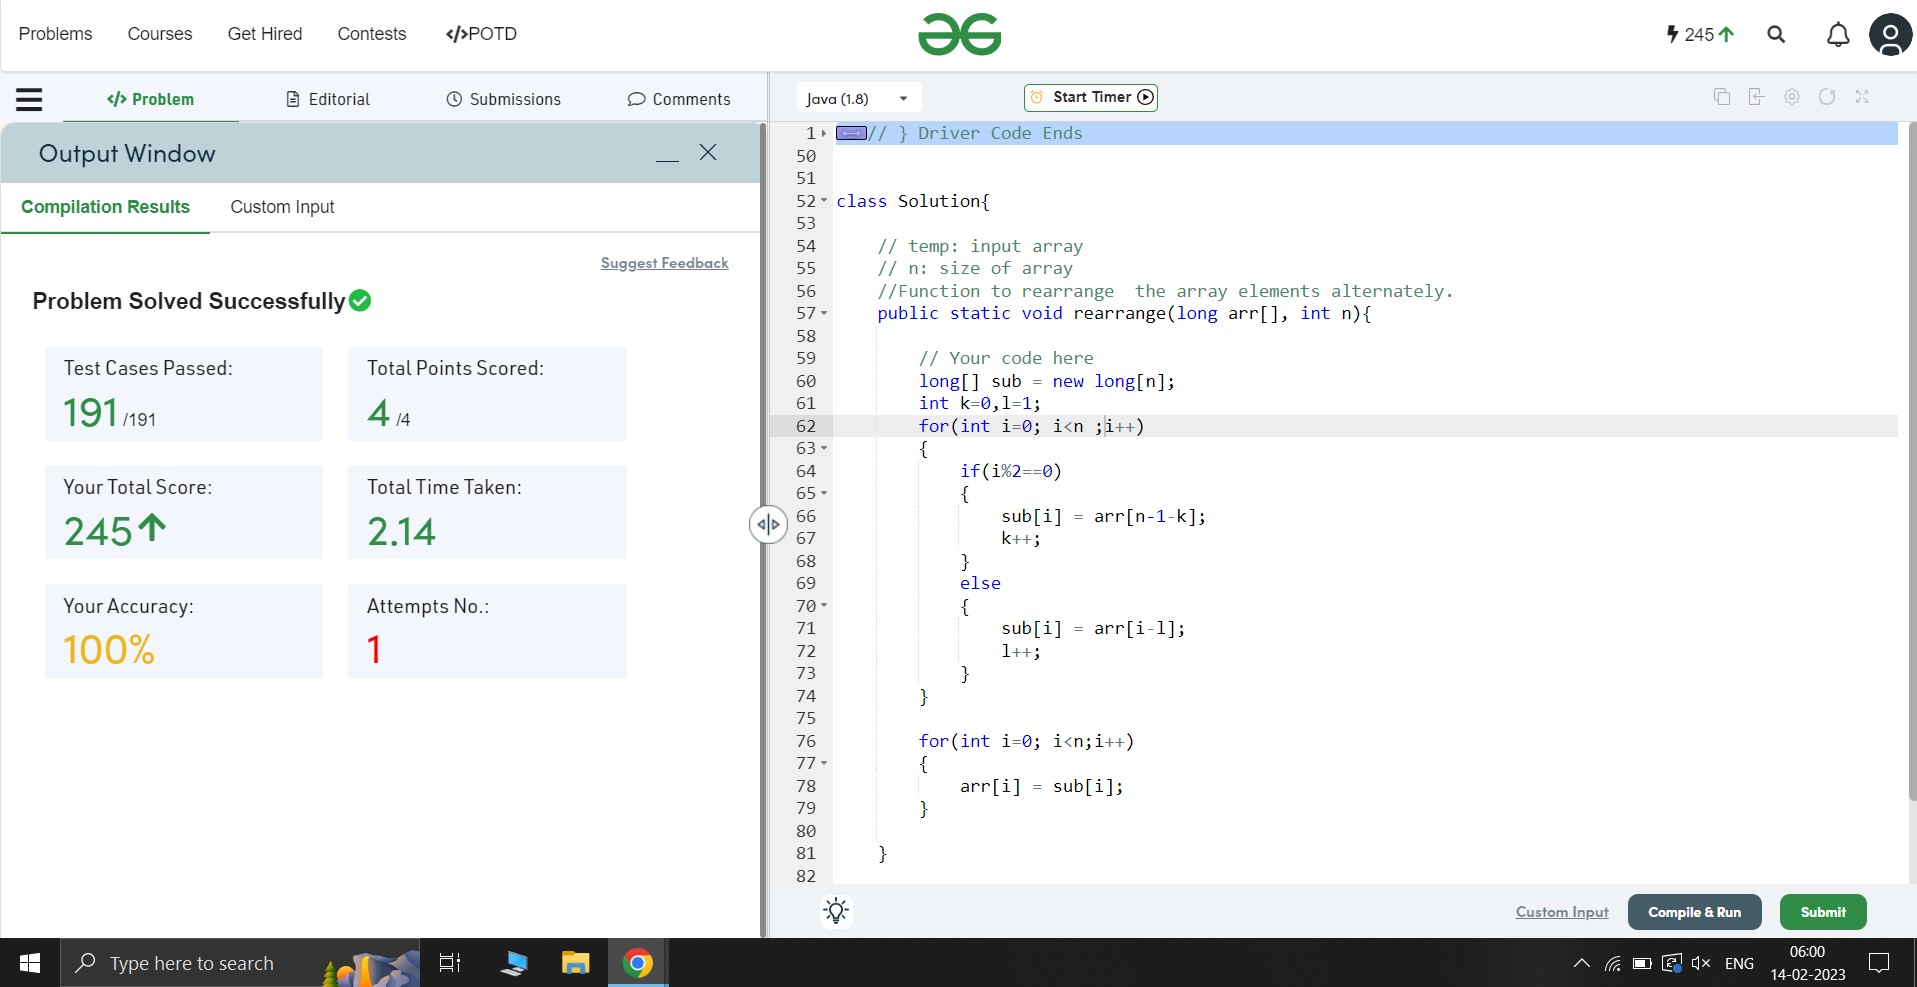
Task: Switch to the Comments tab
Action: tap(679, 99)
